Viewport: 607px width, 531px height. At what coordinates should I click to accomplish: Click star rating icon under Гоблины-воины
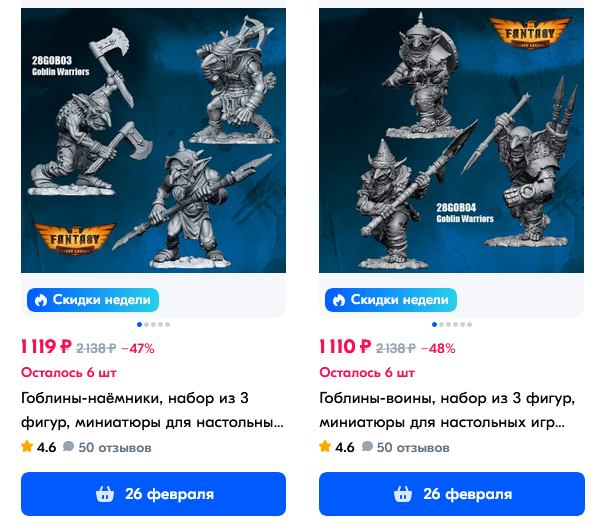point(325,446)
